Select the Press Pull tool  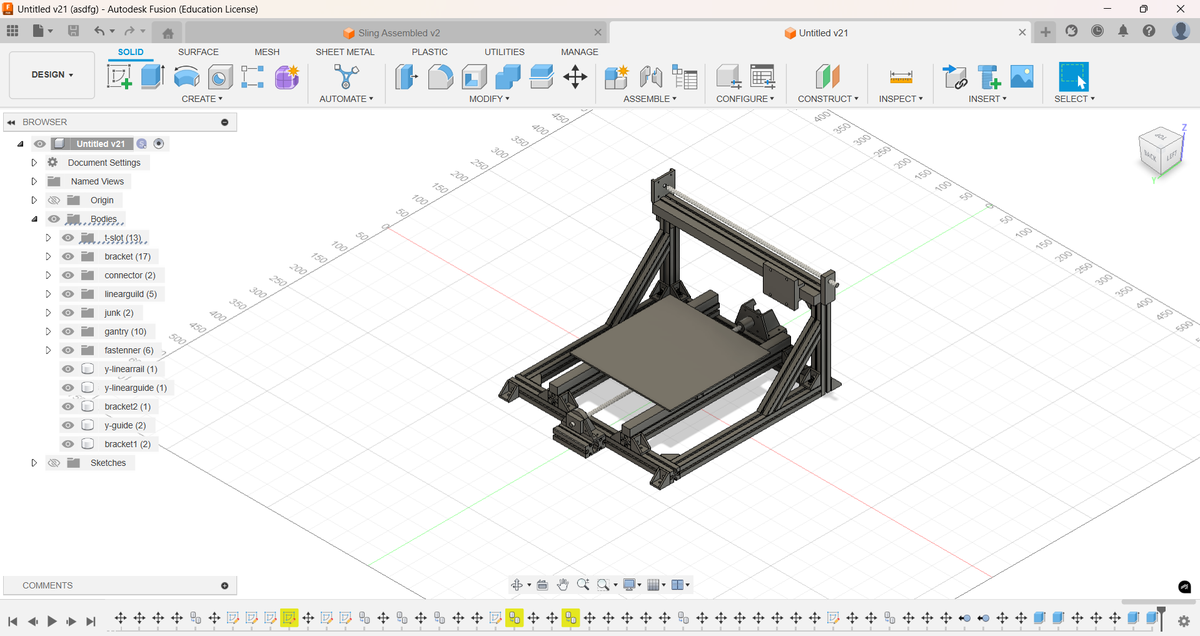click(406, 77)
